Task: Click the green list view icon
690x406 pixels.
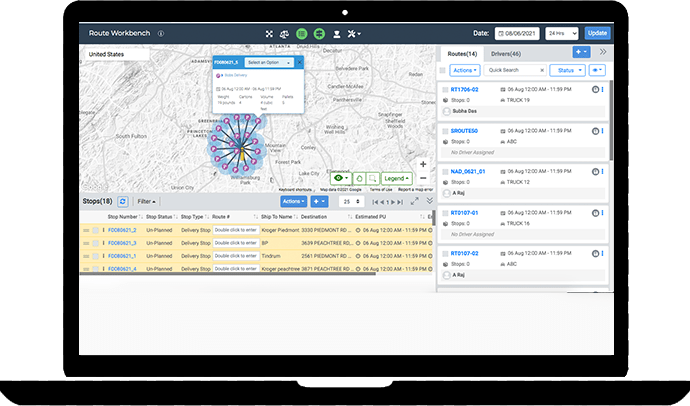Action: (301, 33)
